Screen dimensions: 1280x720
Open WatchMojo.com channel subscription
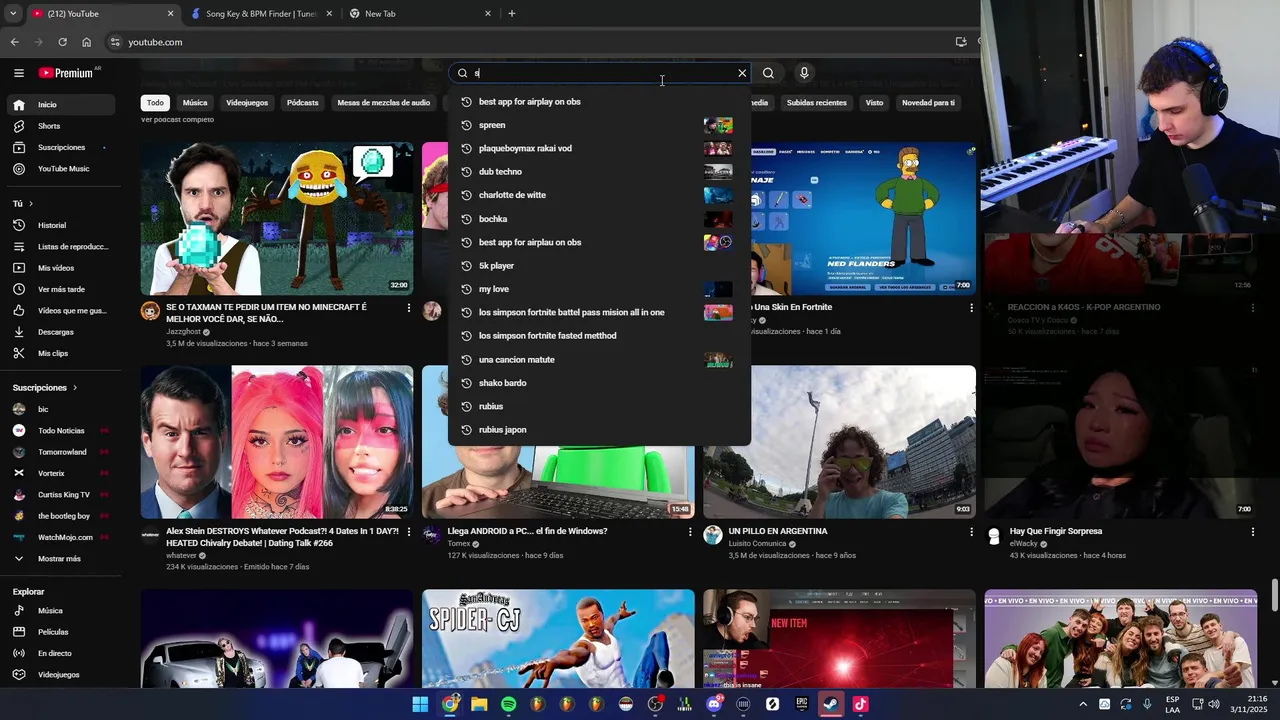coord(59,537)
